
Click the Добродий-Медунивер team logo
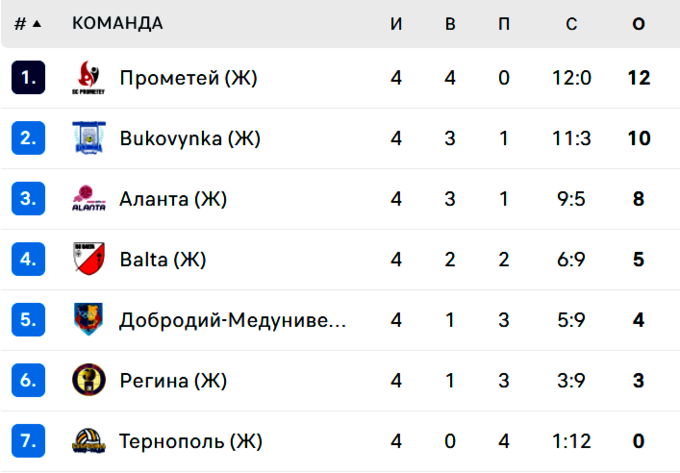(x=89, y=320)
